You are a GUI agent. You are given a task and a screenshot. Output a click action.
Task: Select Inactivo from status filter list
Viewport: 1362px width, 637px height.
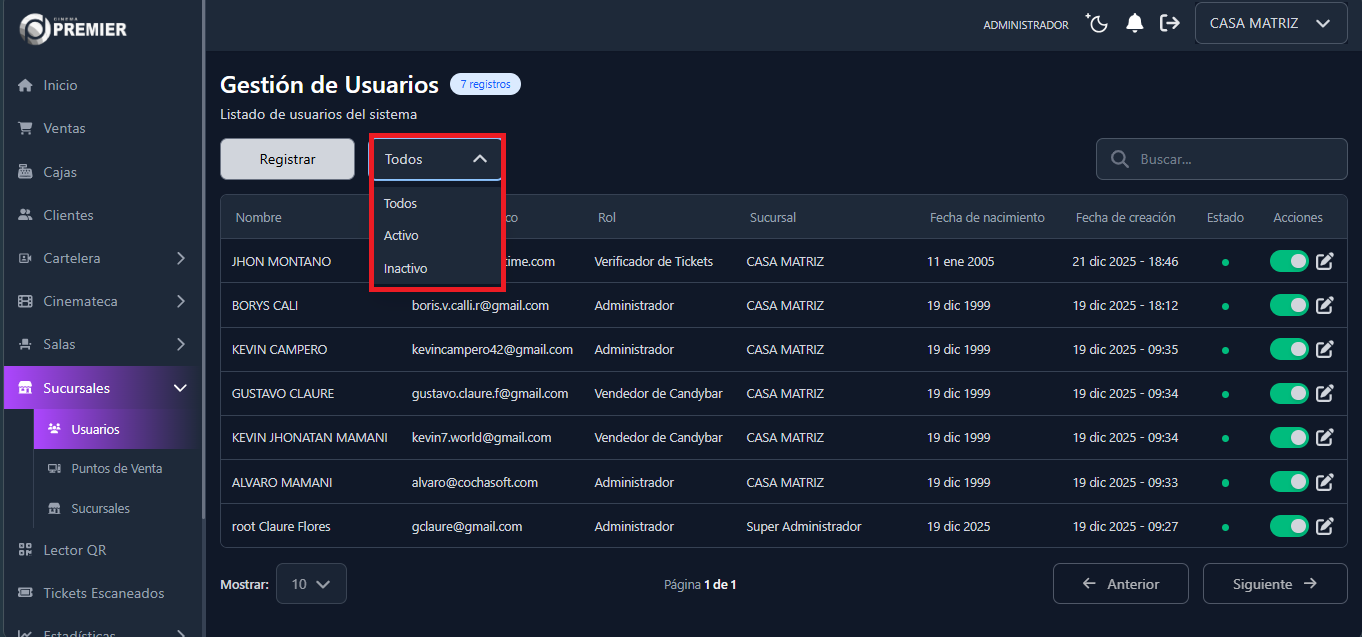[406, 268]
